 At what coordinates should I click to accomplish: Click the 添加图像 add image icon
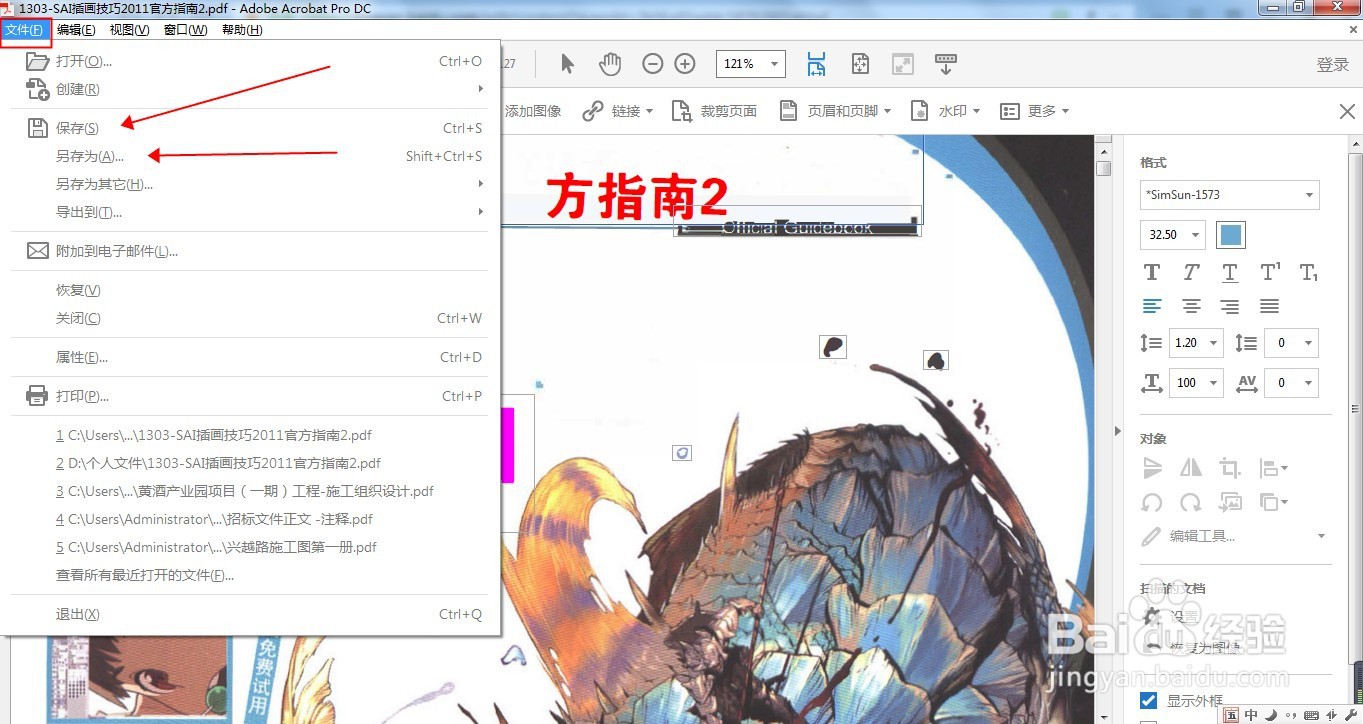point(533,110)
